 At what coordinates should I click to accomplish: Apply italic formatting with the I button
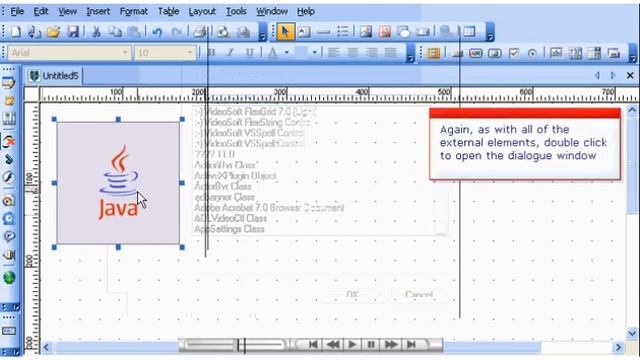[230, 53]
